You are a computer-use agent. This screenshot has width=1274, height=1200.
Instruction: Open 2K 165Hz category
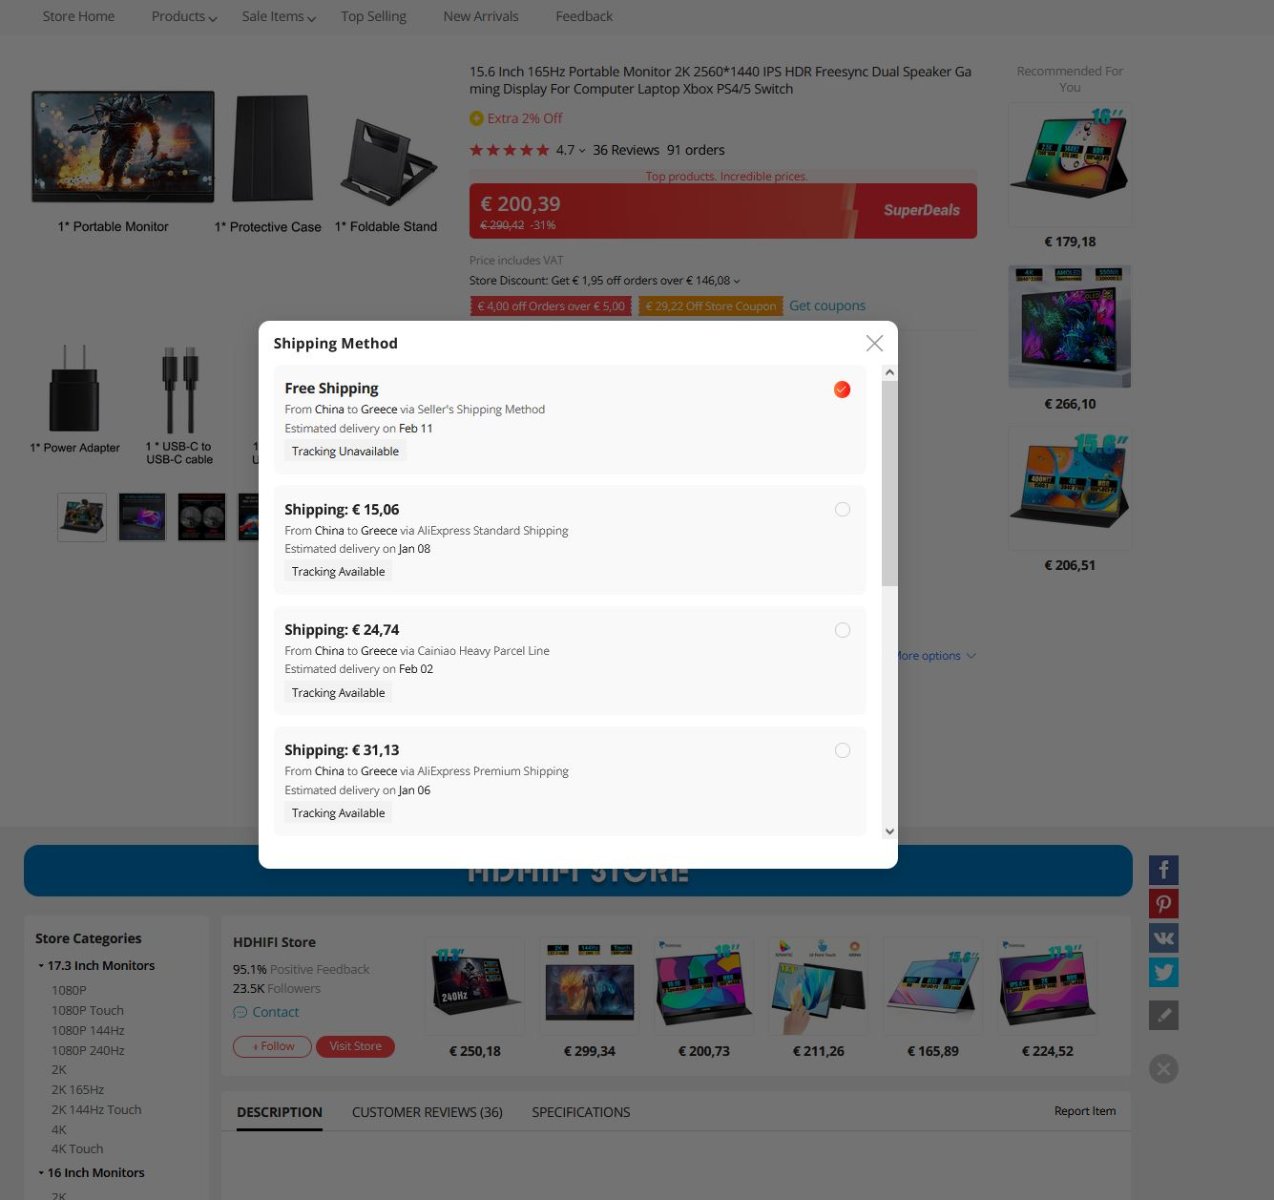coord(78,1090)
